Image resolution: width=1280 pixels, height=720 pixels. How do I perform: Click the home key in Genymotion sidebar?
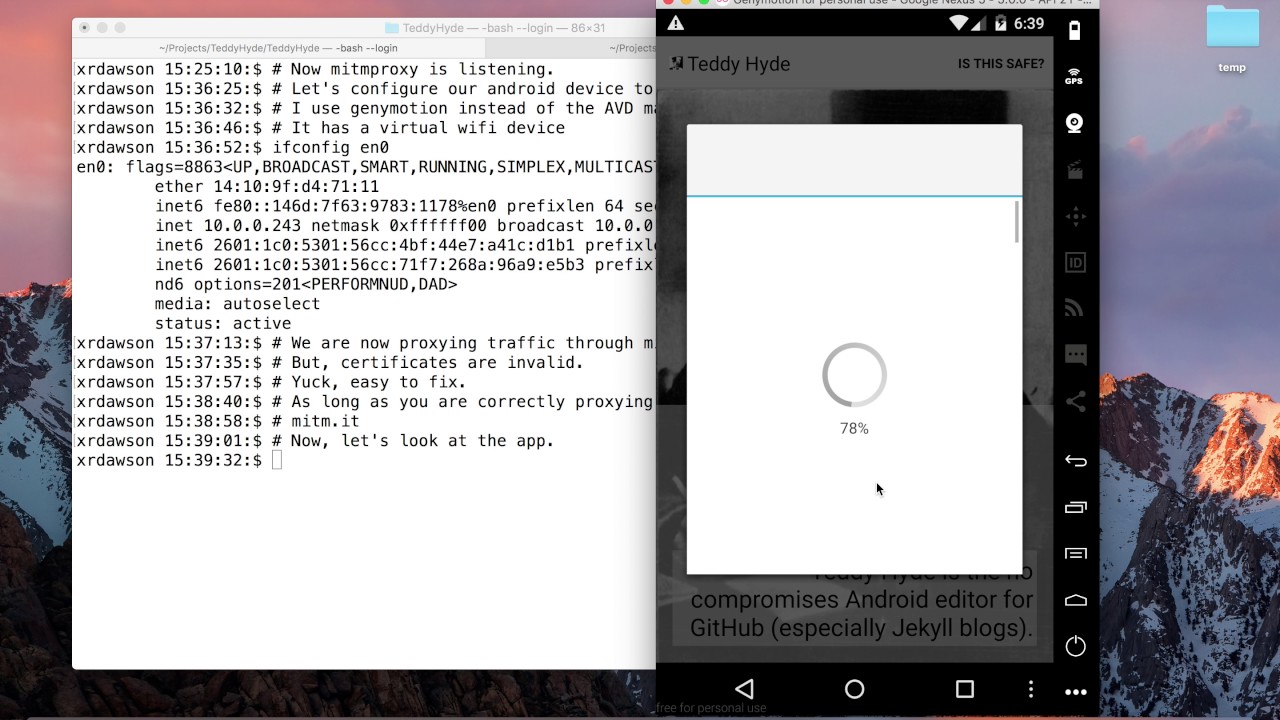click(x=1075, y=600)
